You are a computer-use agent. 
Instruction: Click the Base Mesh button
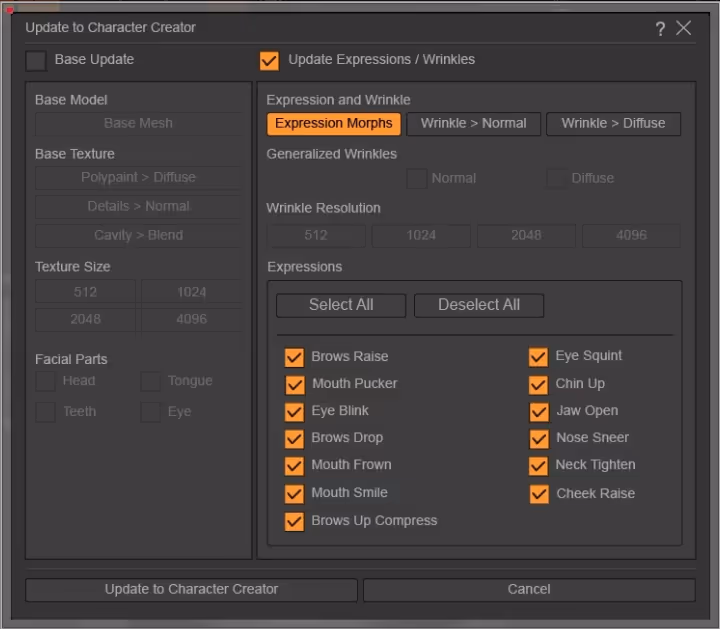(138, 124)
